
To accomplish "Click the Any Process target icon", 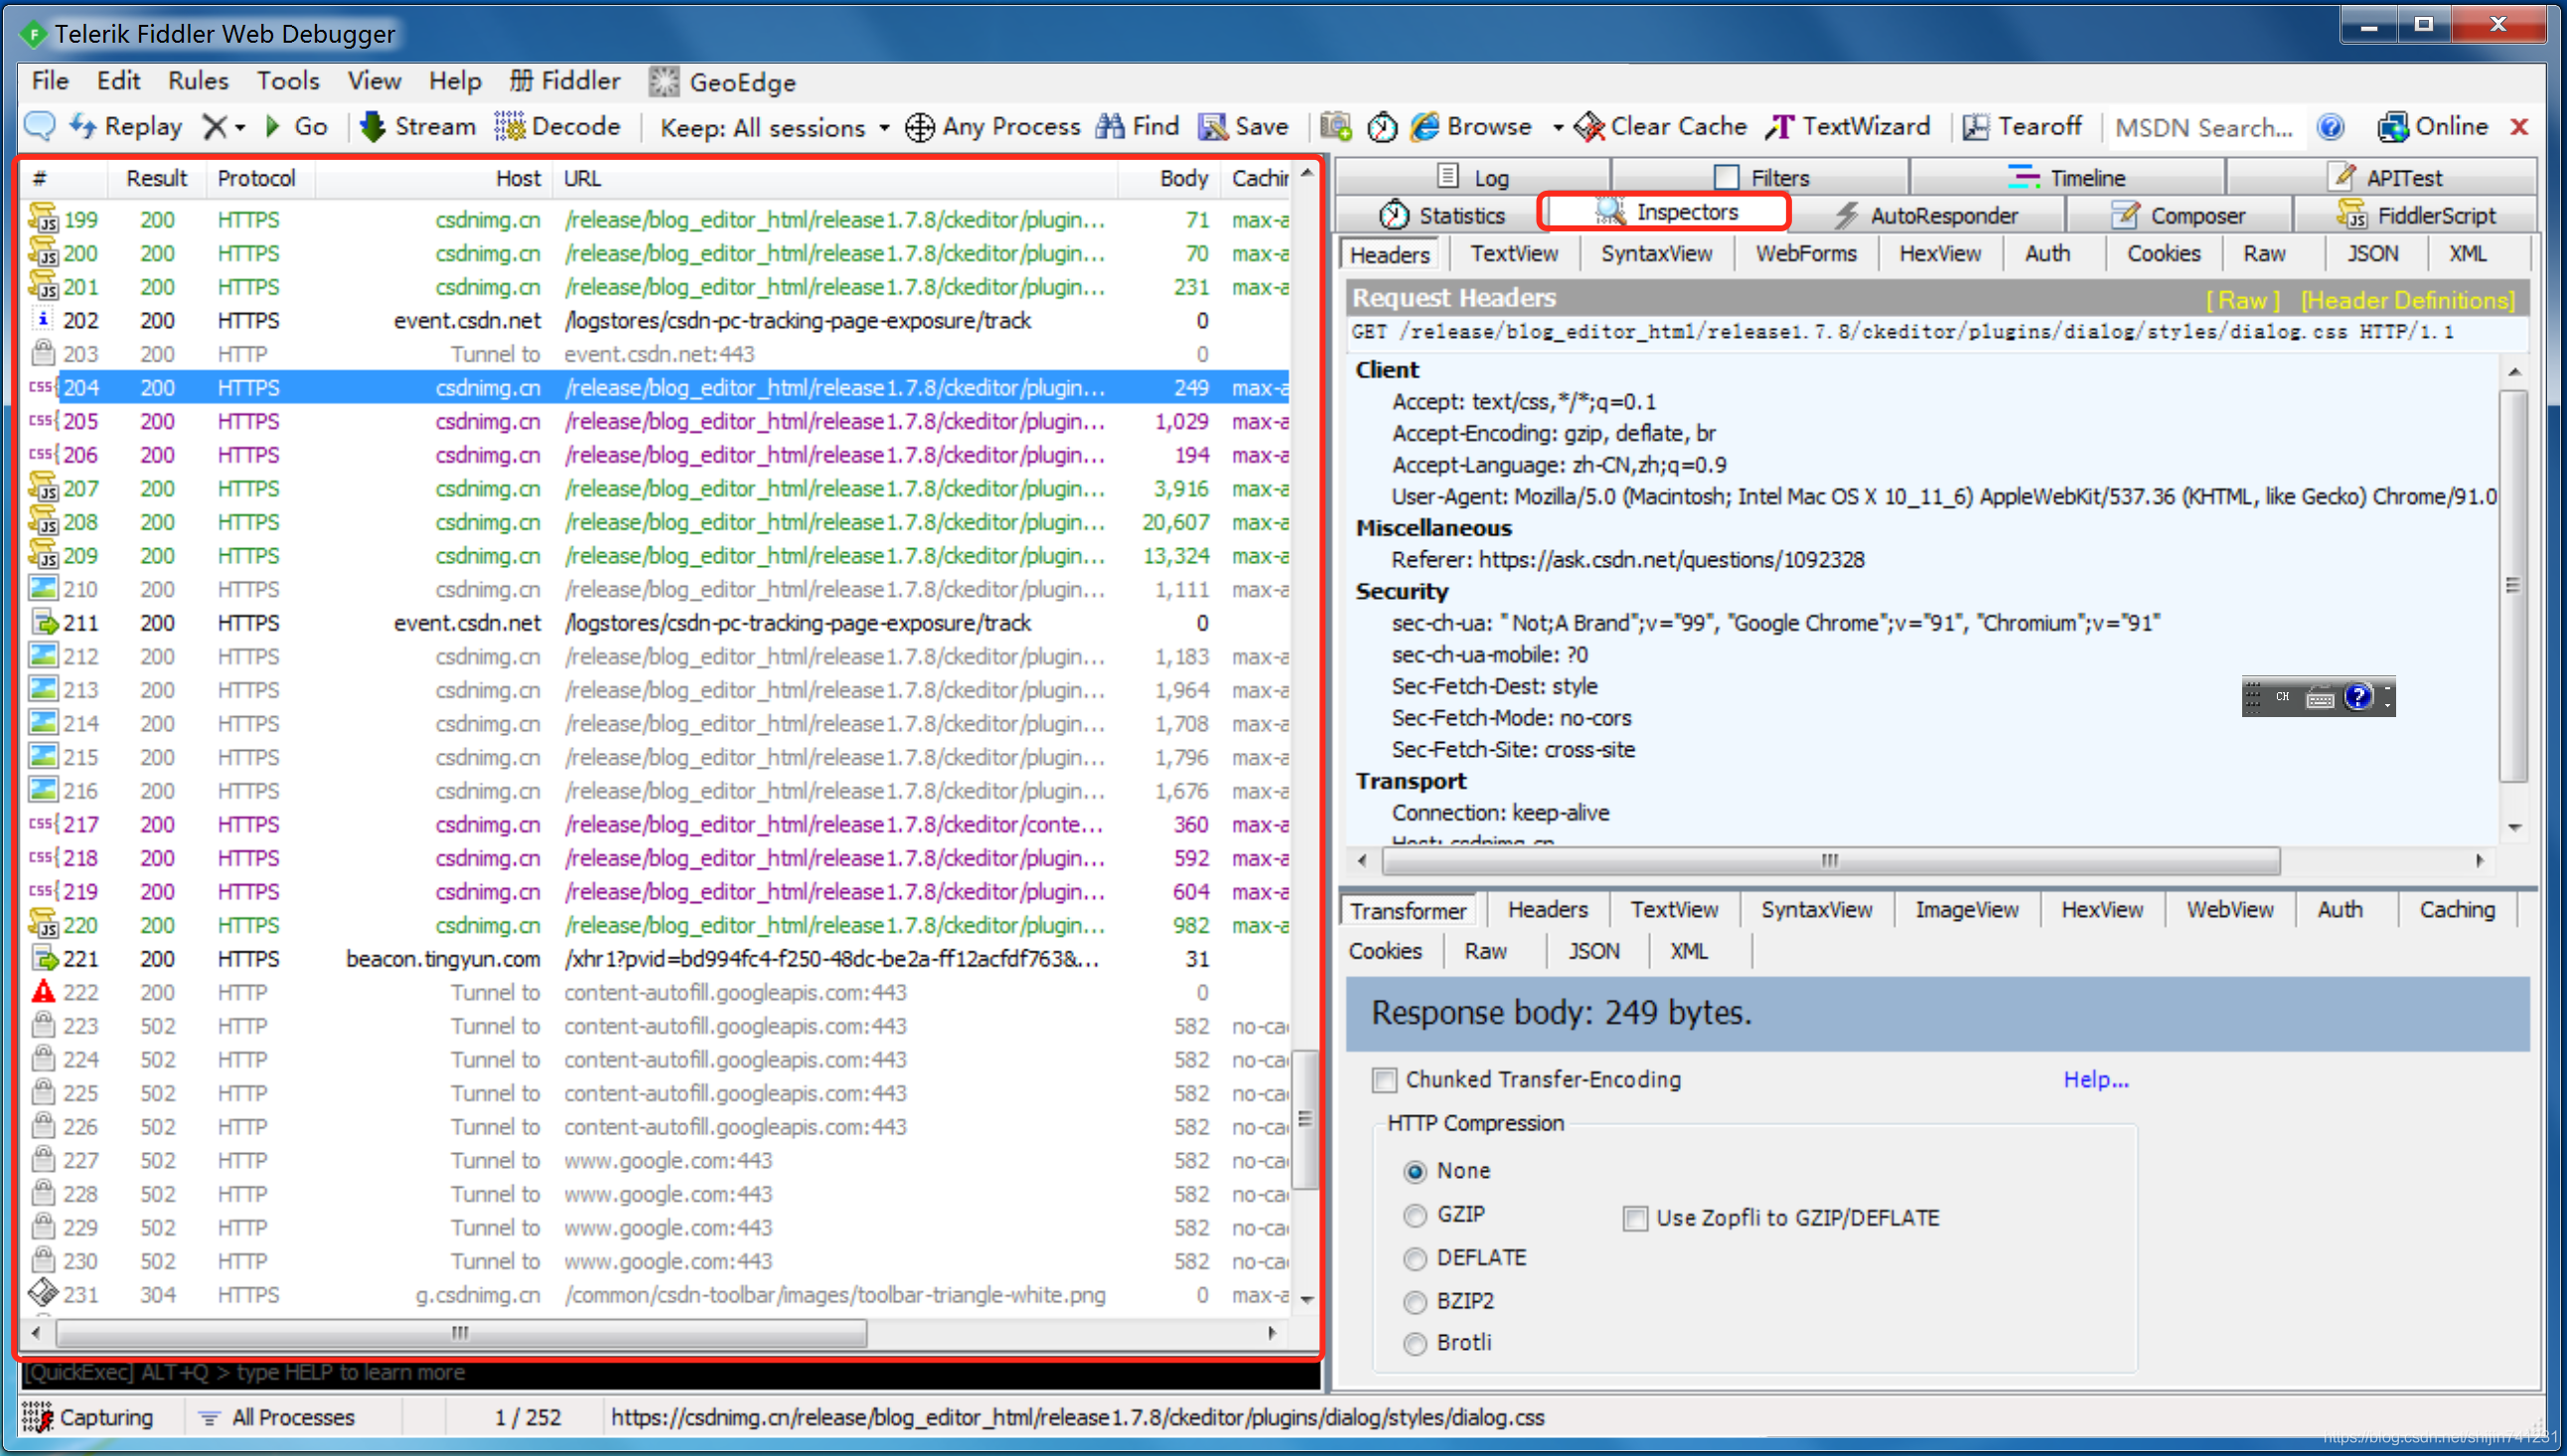I will click(919, 128).
